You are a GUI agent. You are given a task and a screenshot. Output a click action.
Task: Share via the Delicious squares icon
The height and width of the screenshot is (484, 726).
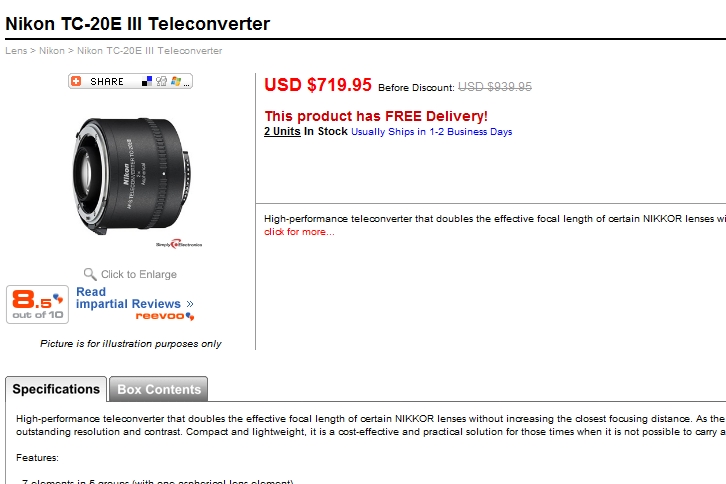(147, 82)
